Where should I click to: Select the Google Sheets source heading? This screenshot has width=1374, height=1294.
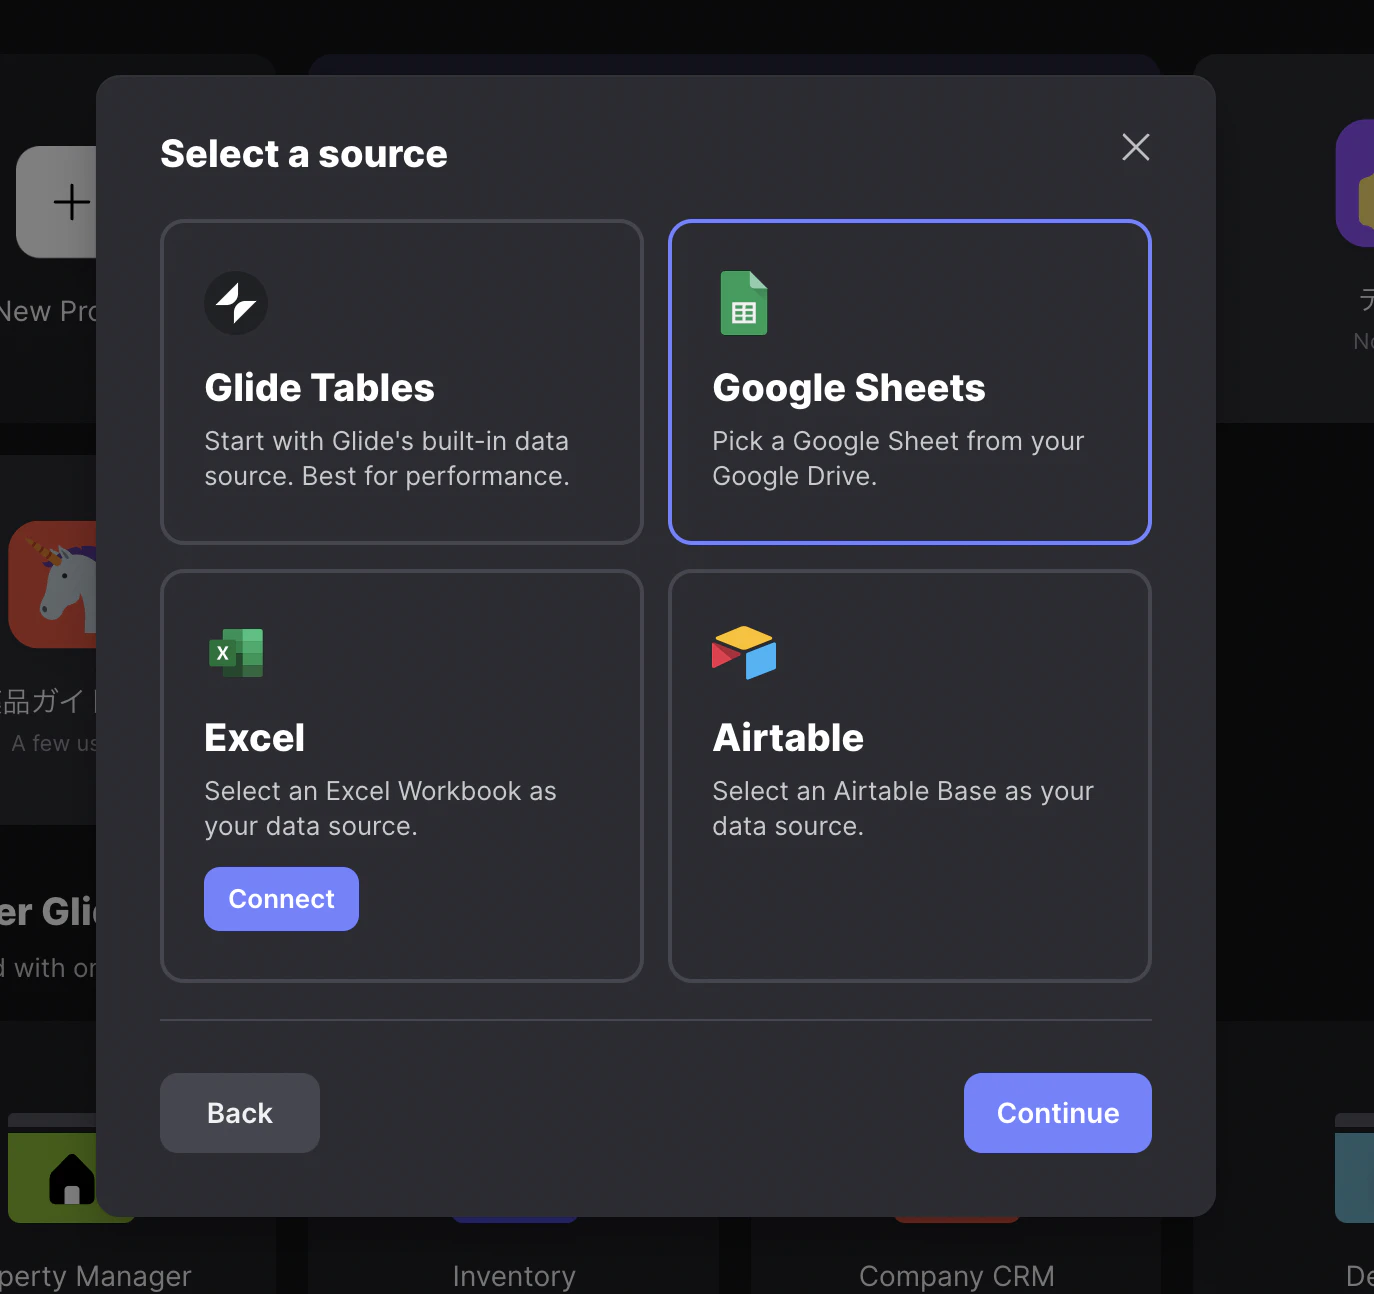point(849,388)
